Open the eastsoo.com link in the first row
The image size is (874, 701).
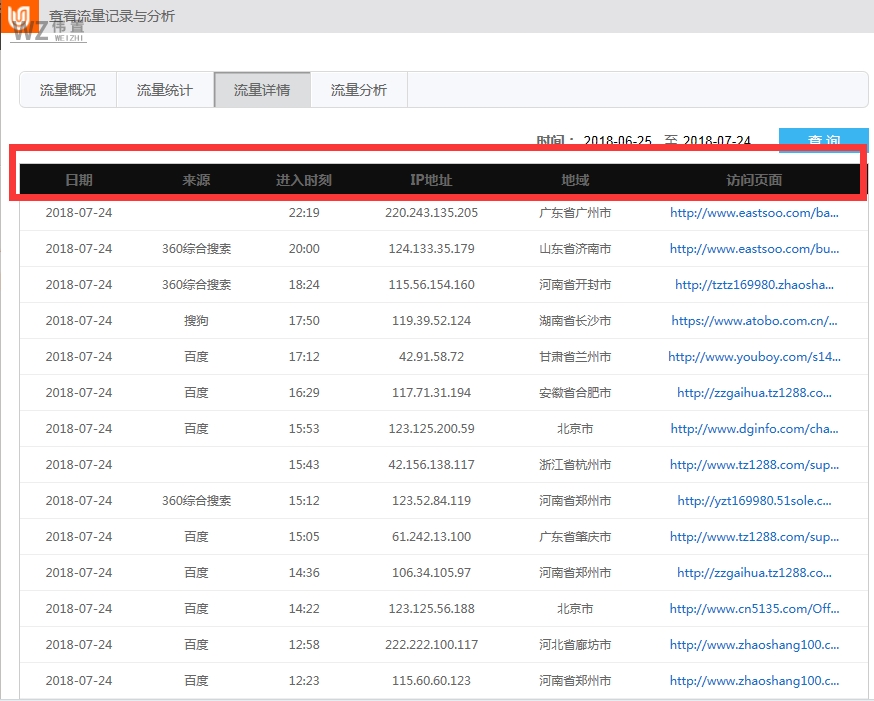(x=757, y=213)
